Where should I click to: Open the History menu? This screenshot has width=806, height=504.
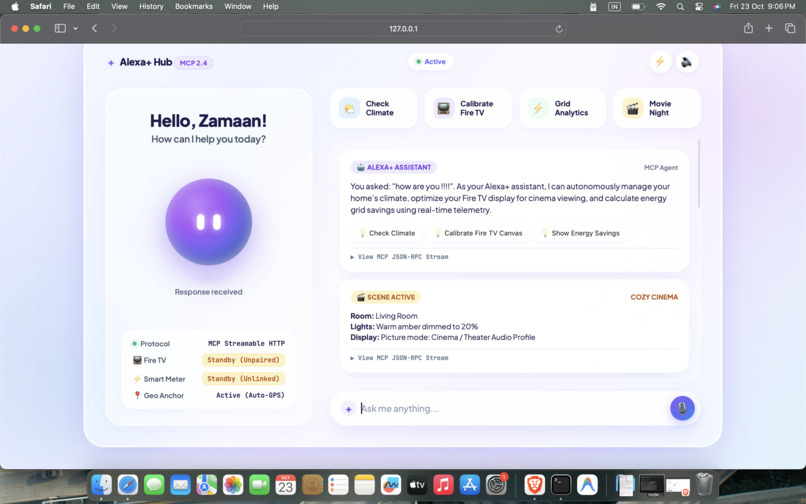coord(151,6)
